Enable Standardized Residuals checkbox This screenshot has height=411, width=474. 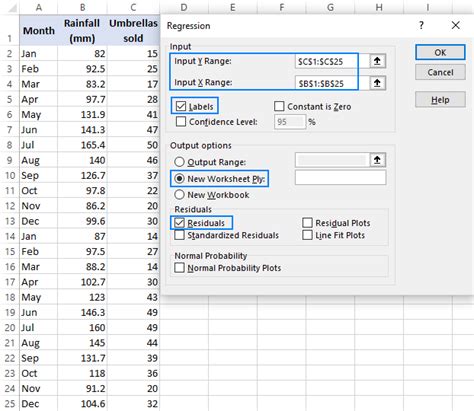[179, 235]
